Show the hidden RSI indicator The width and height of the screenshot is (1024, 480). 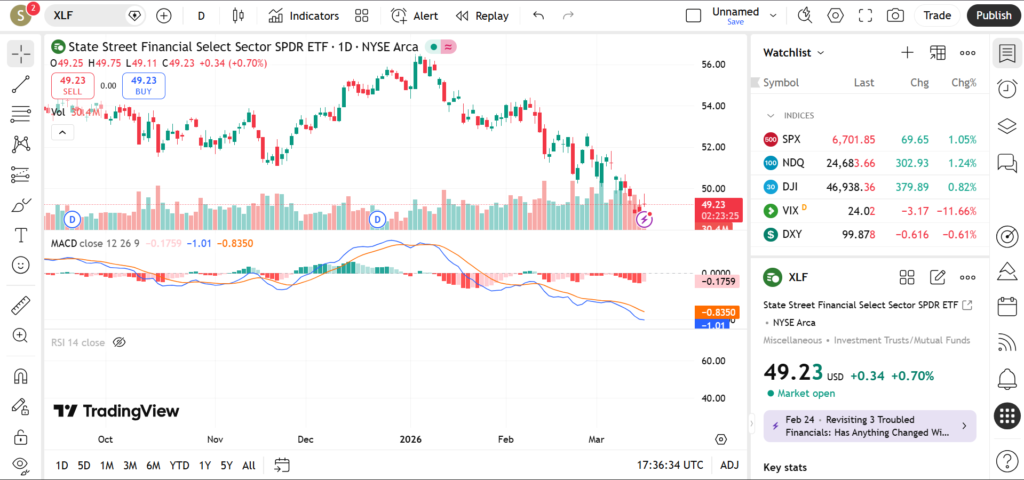[x=119, y=342]
